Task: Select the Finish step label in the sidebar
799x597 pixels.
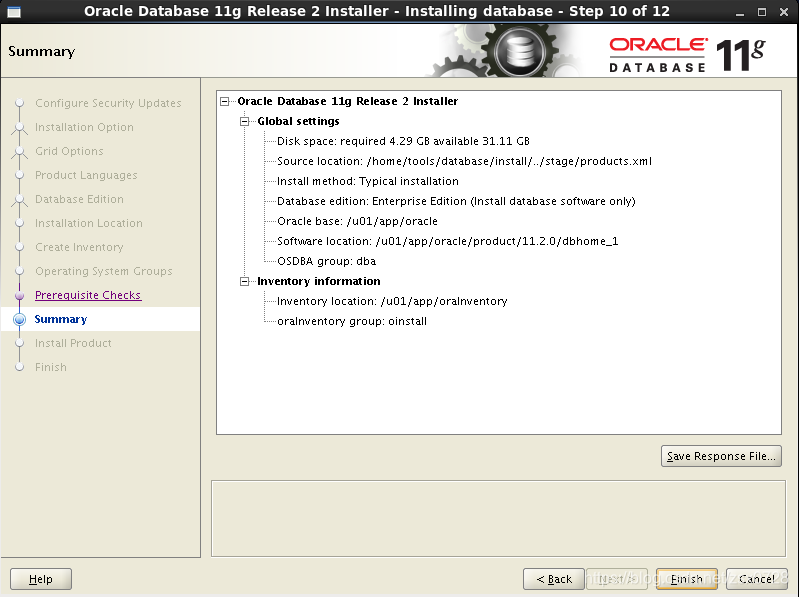Action: pyautogui.click(x=50, y=367)
